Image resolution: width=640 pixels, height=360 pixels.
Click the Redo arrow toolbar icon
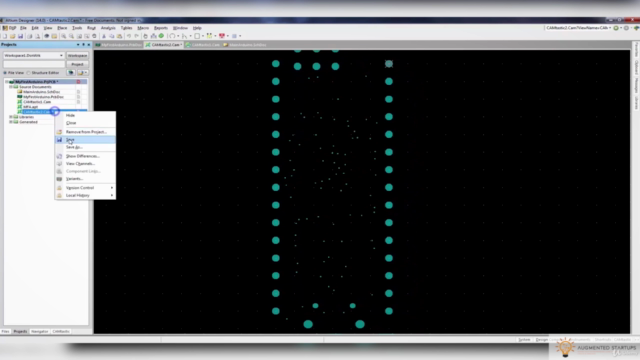137,36
